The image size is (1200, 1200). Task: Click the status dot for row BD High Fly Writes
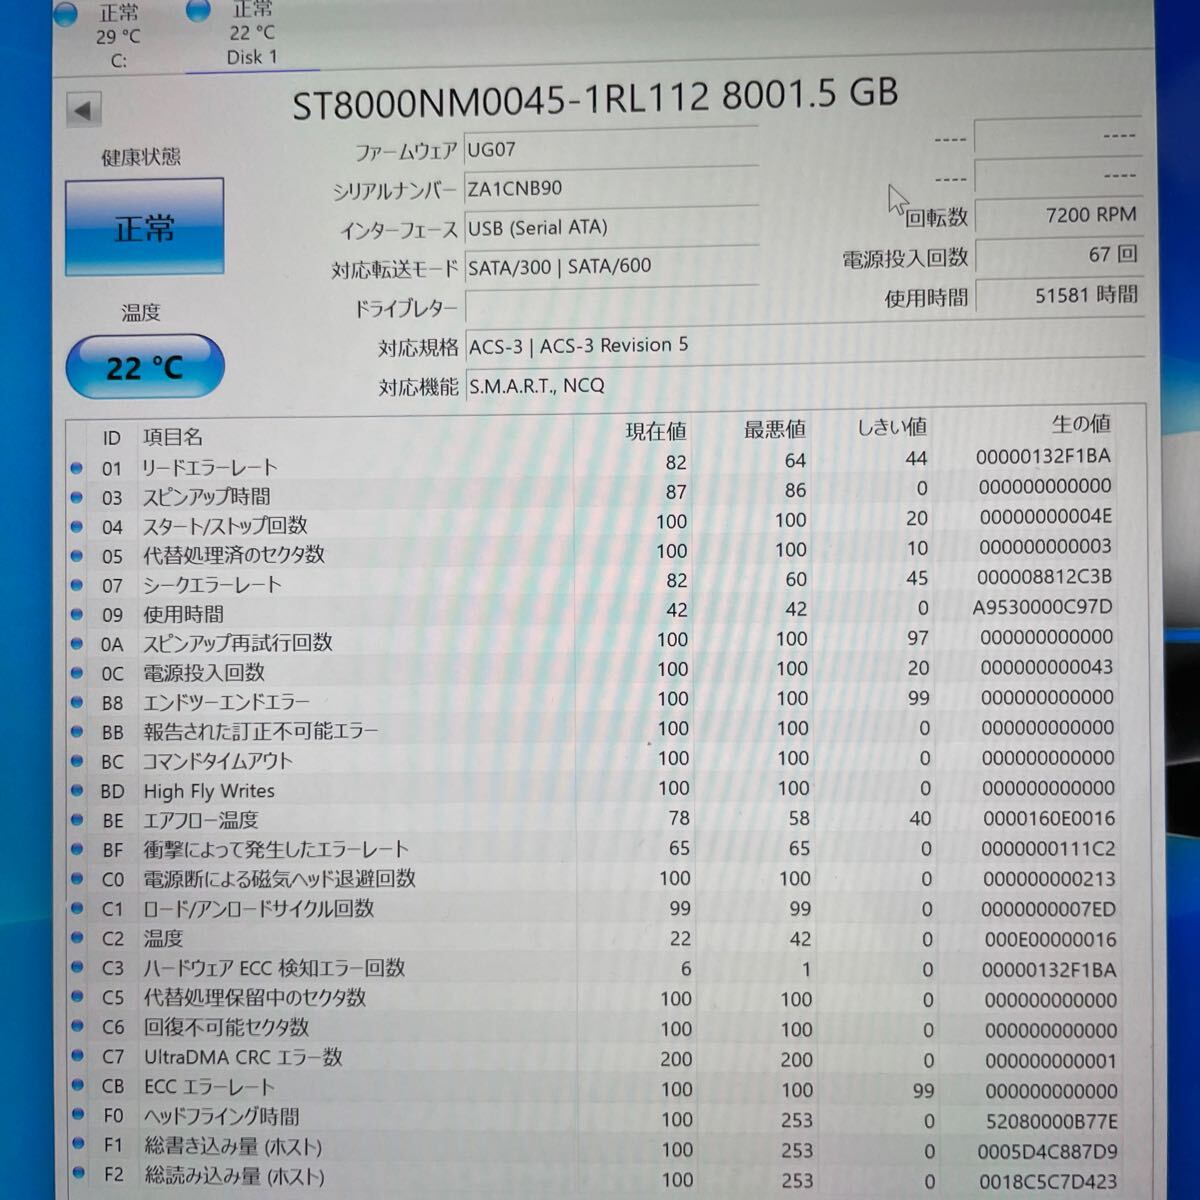pyautogui.click(x=77, y=791)
